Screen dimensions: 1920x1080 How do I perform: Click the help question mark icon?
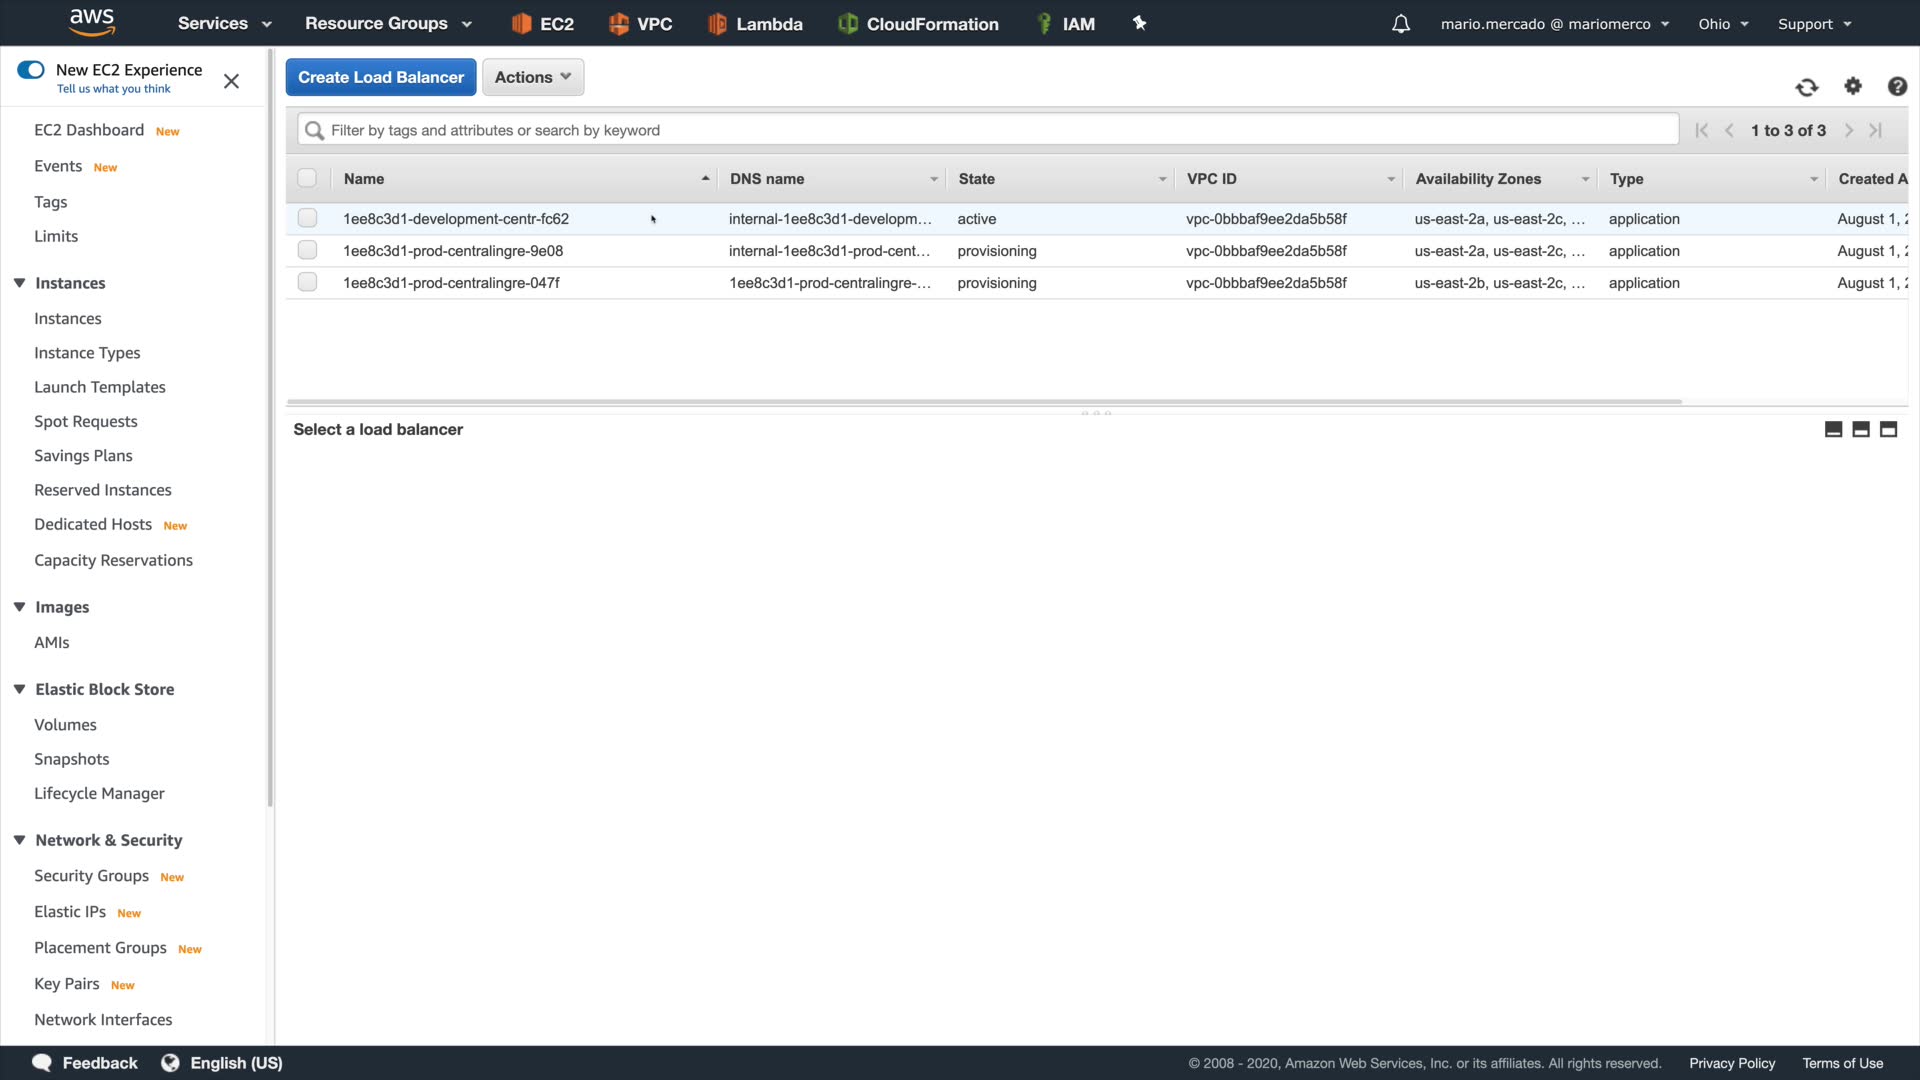click(1897, 87)
